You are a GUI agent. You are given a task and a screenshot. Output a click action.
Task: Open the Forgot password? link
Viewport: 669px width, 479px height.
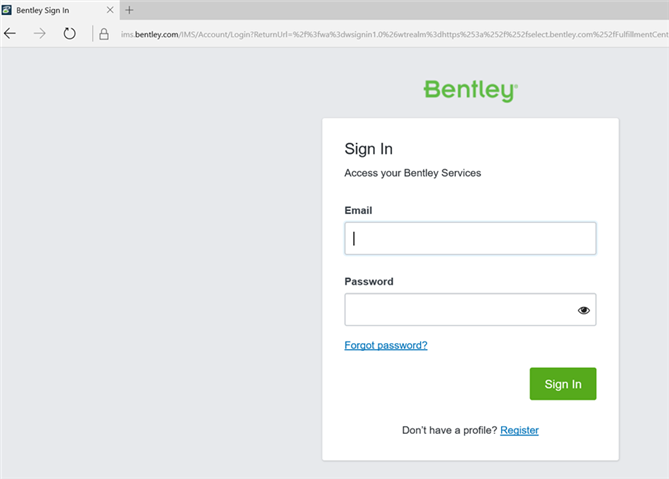pyautogui.click(x=386, y=345)
